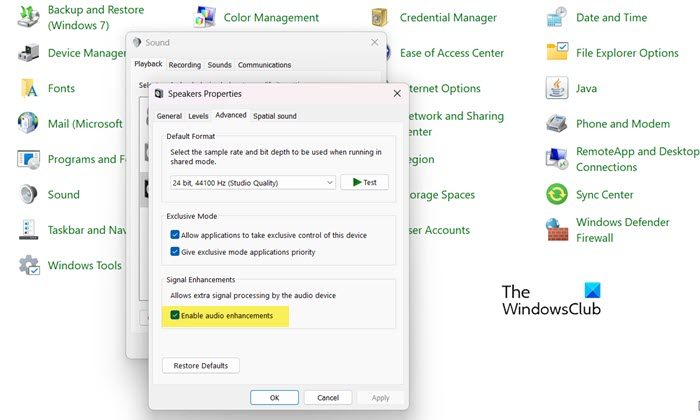Toggle Enable audio enhancements checkbox
Viewport: 700px width, 420px height.
tap(176, 315)
